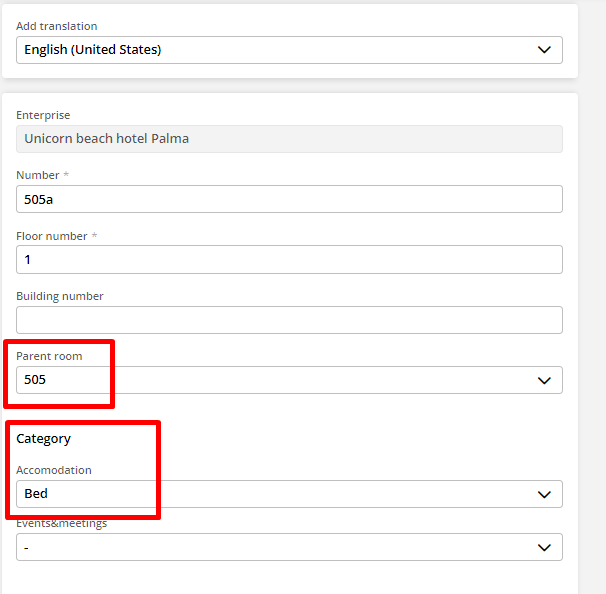Click the Floor number label
The image size is (606, 594).
(52, 236)
